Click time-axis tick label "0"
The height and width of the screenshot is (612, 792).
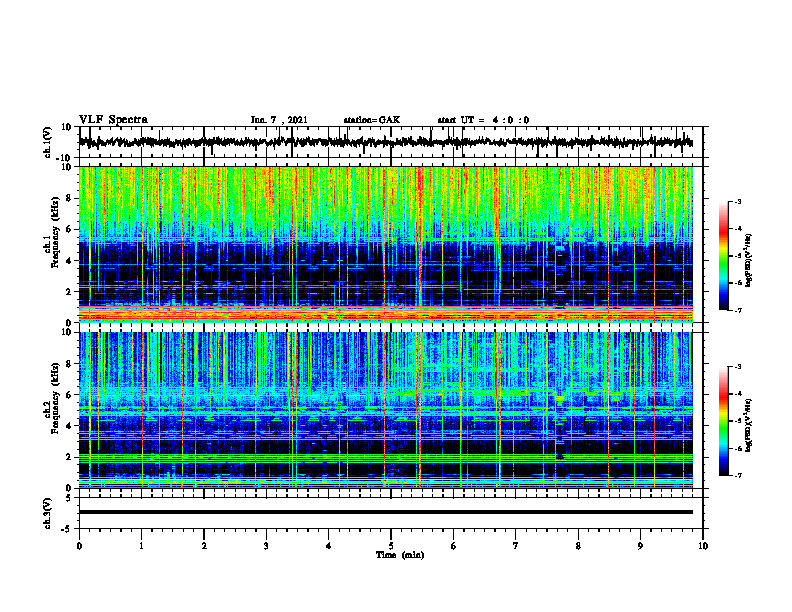pyautogui.click(x=79, y=546)
